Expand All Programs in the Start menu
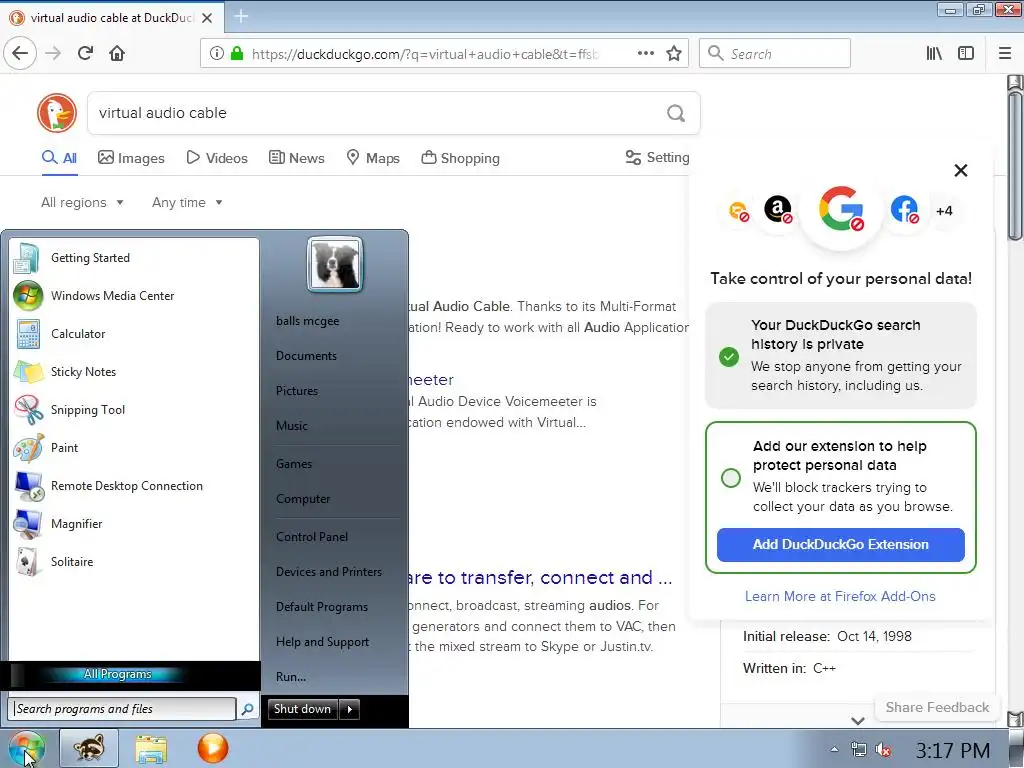 coord(118,674)
